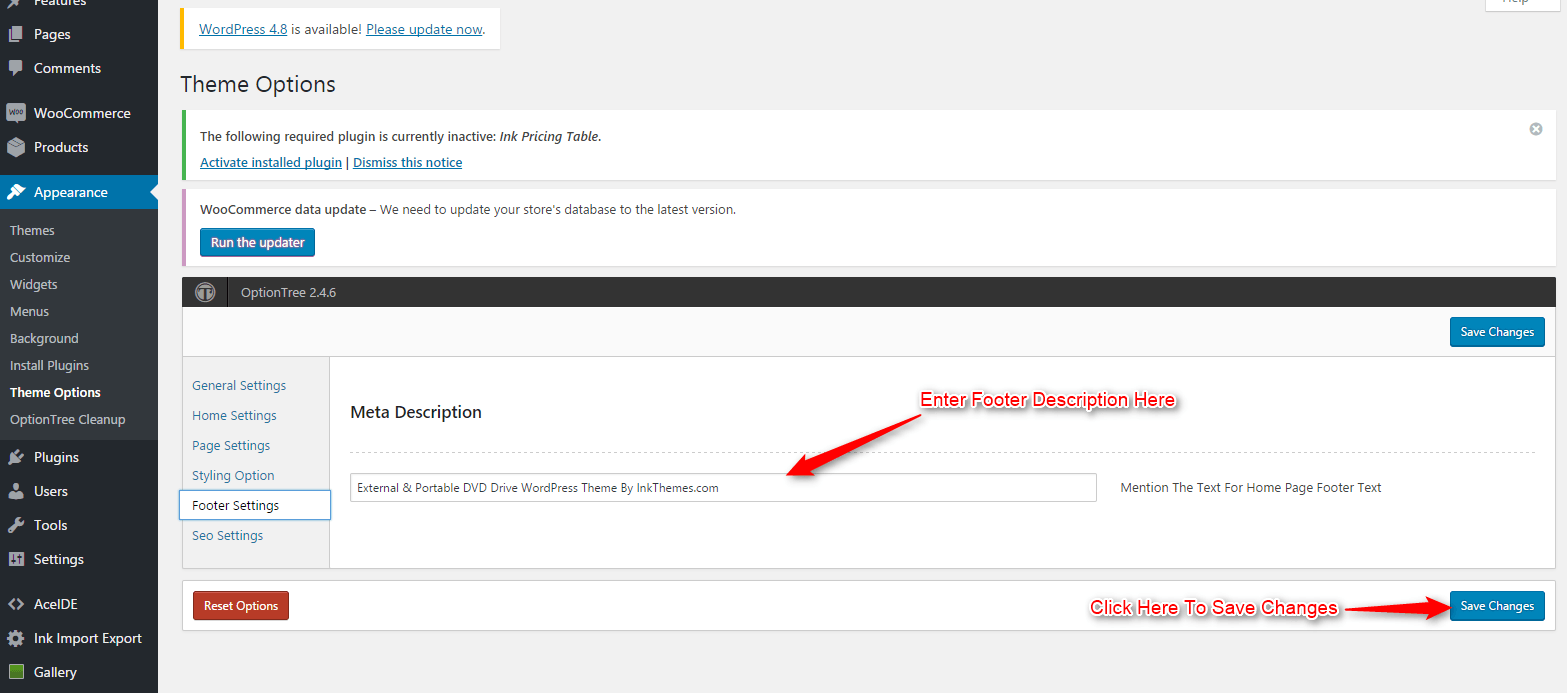The image size is (1567, 693).
Task: Click Dismiss this notice link
Action: tap(407, 162)
